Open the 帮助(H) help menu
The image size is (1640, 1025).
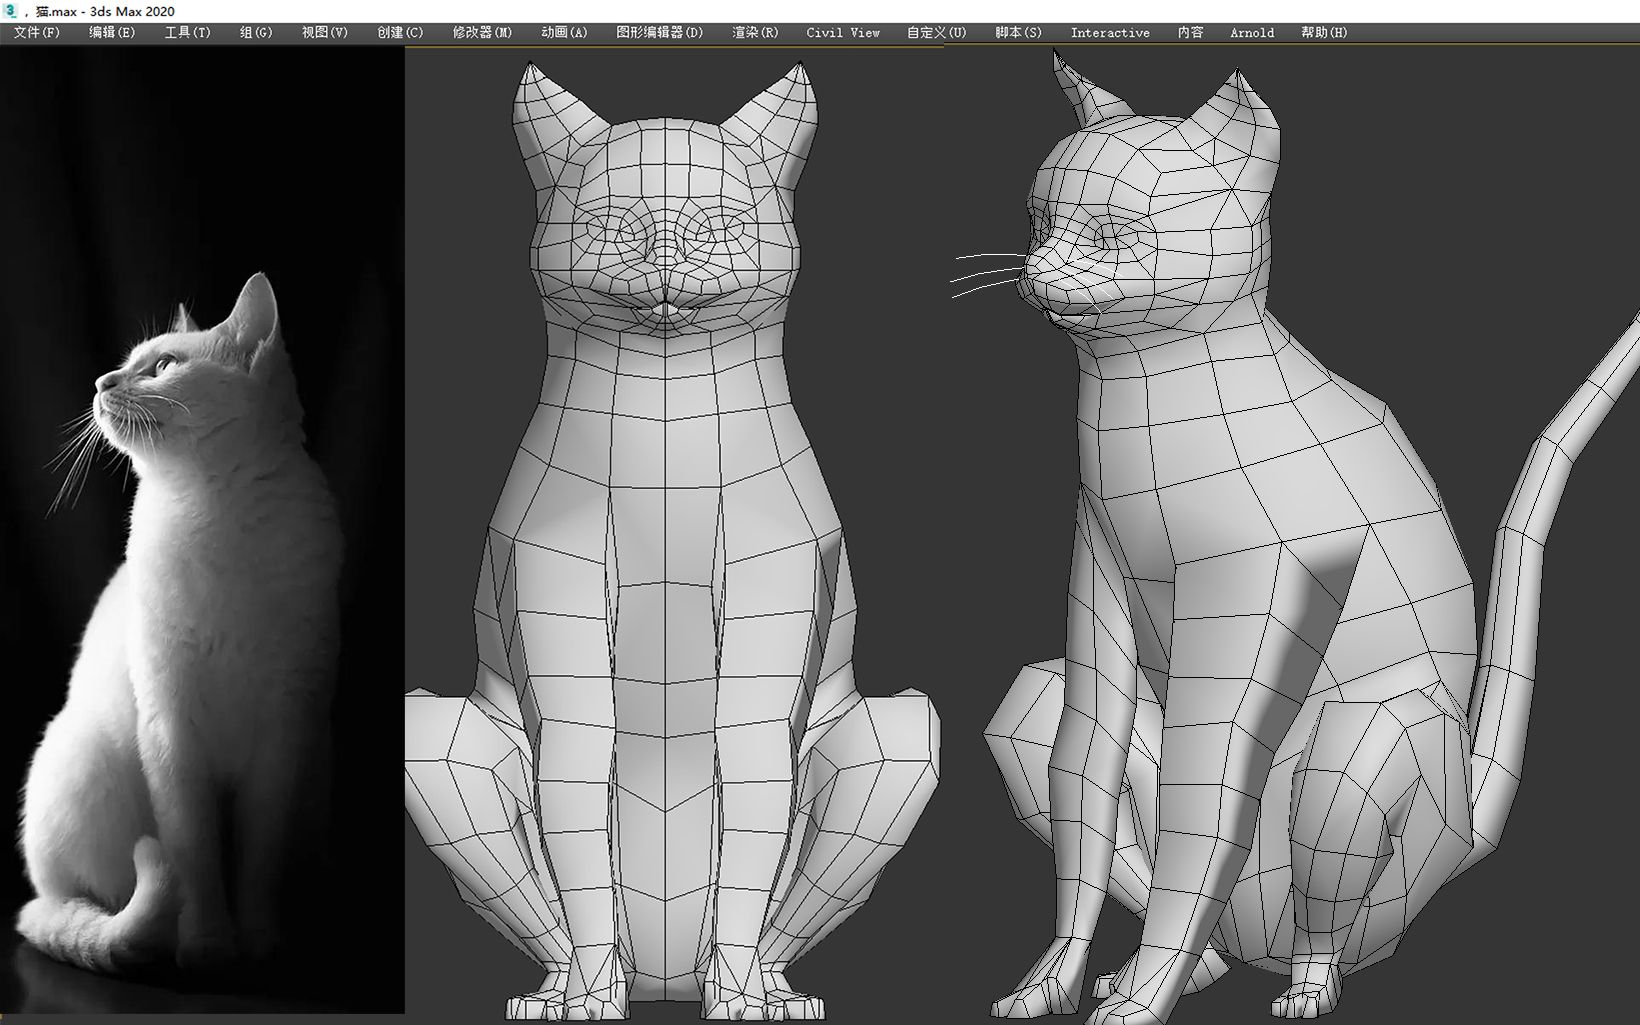tap(1324, 32)
